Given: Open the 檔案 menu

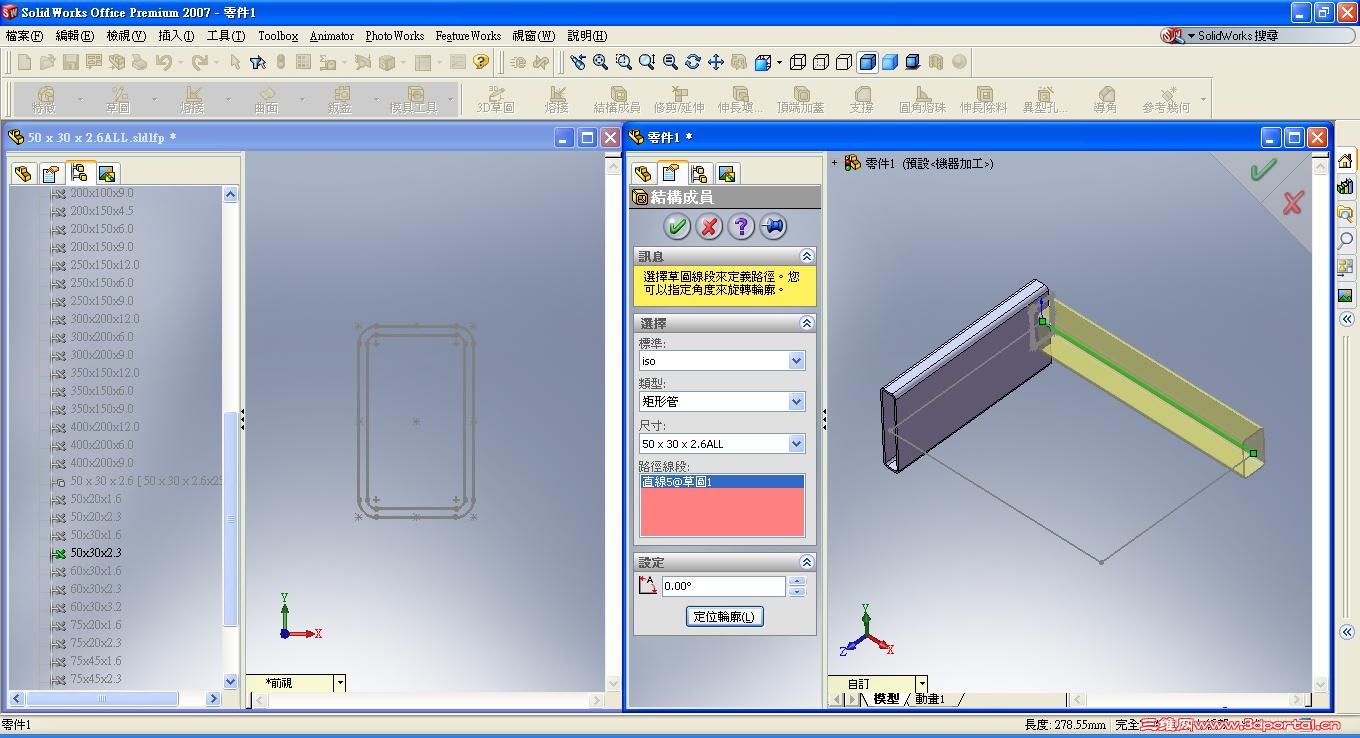Looking at the screenshot, I should point(24,36).
